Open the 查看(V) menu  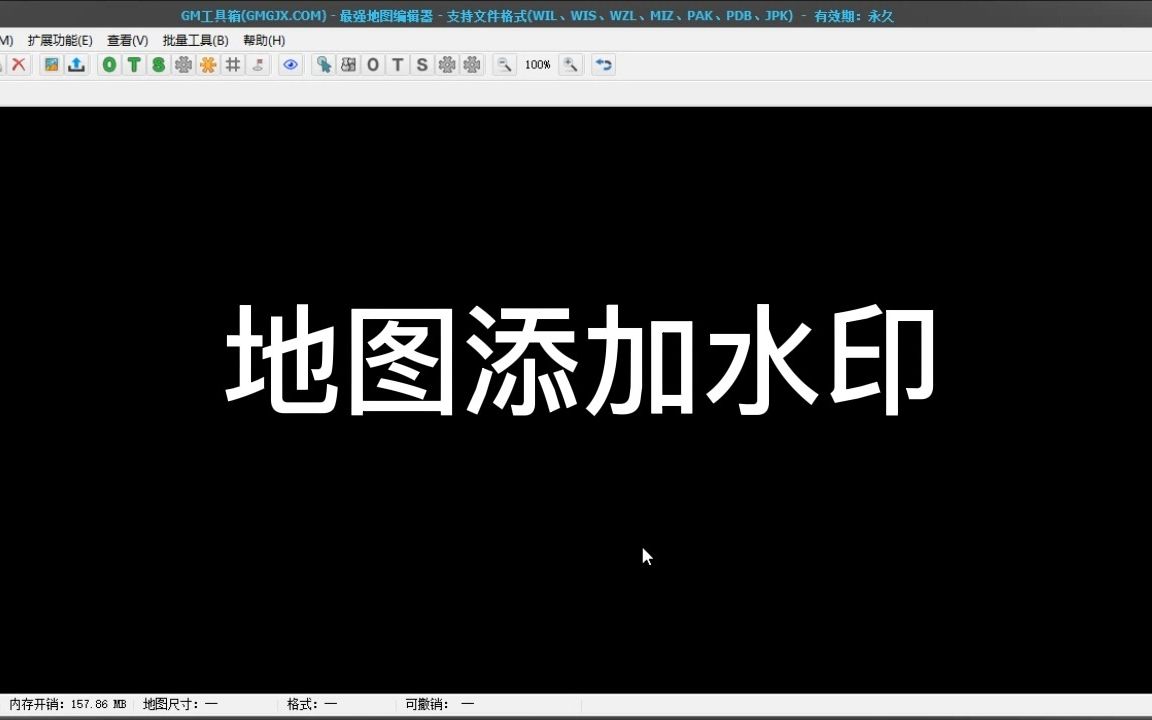point(127,40)
